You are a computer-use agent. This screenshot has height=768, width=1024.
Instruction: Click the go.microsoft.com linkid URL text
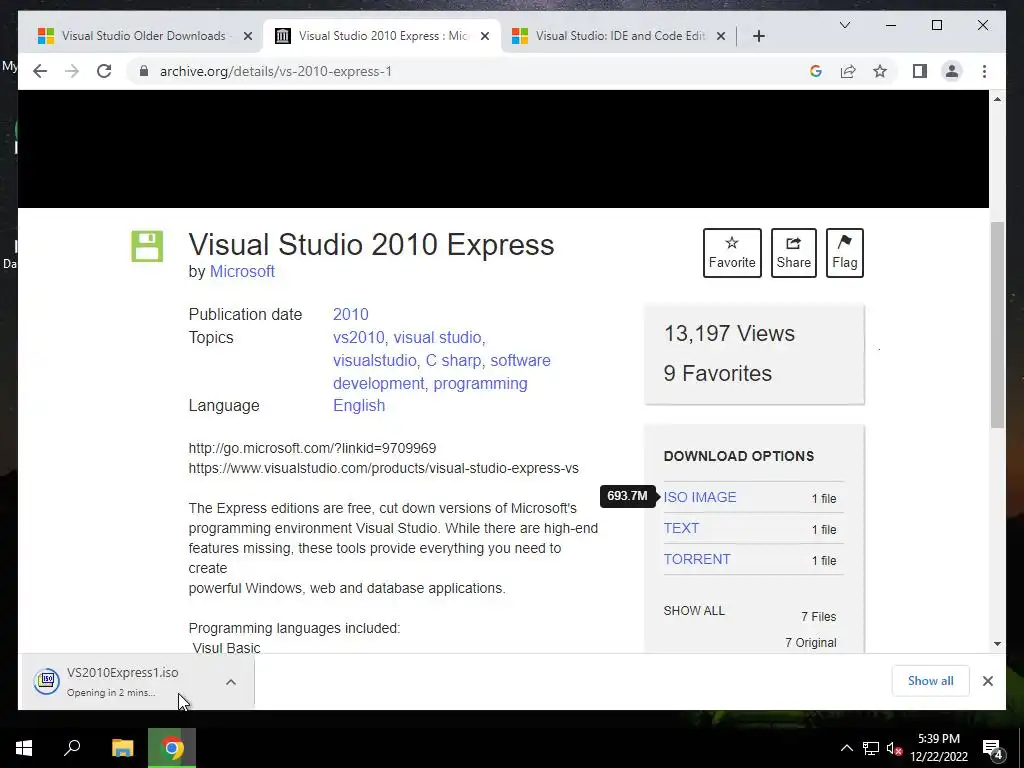click(x=312, y=448)
